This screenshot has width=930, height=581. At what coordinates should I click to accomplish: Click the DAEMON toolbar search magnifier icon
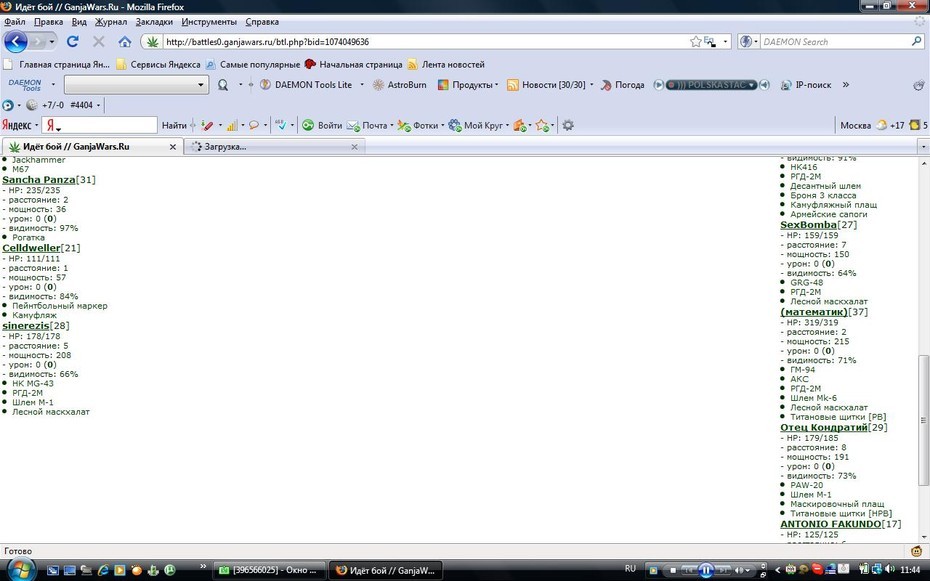click(223, 85)
